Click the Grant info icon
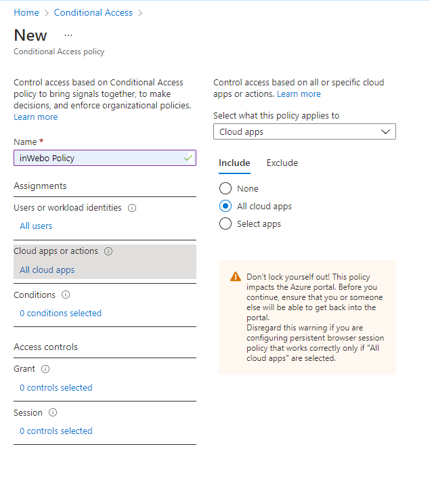The height and width of the screenshot is (491, 430). [x=45, y=369]
